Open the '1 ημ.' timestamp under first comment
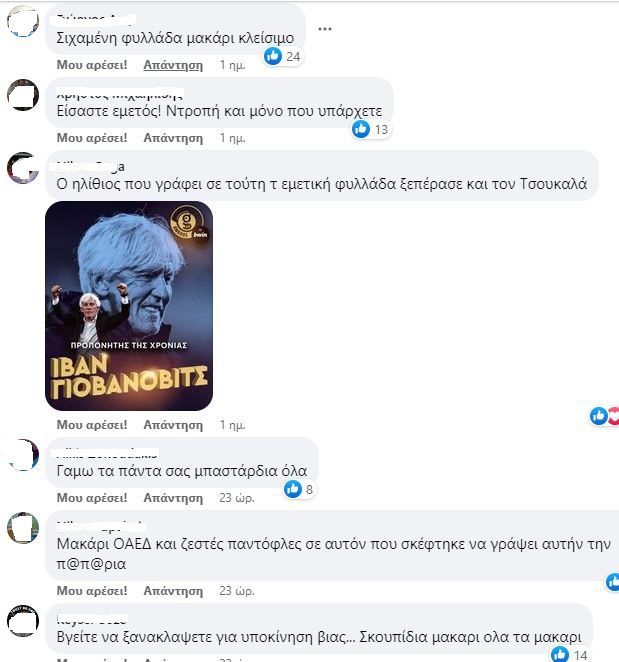 pos(232,65)
